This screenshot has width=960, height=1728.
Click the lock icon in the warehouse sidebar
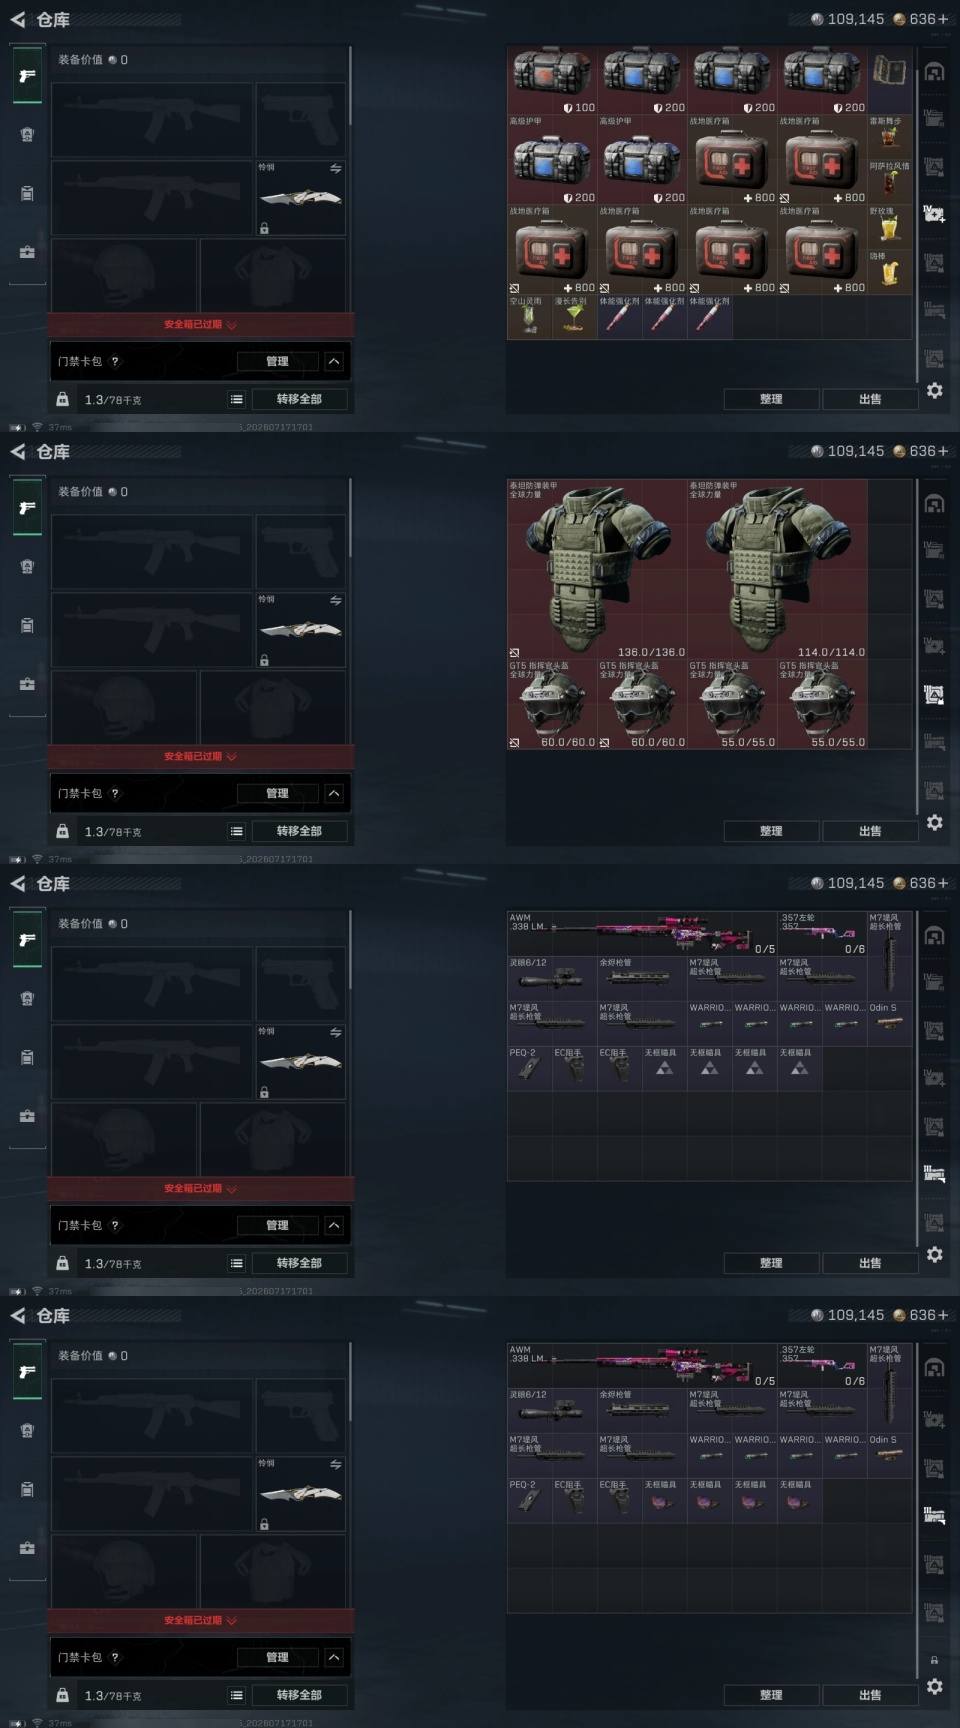point(934,1659)
